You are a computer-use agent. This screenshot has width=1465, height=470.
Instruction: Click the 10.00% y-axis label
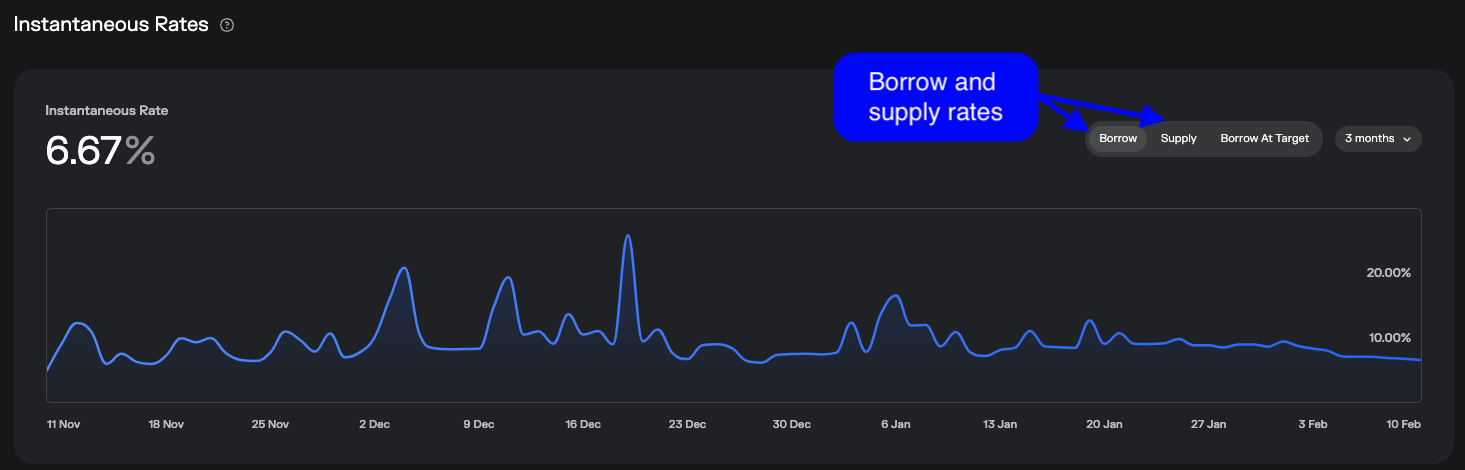pos(1388,338)
